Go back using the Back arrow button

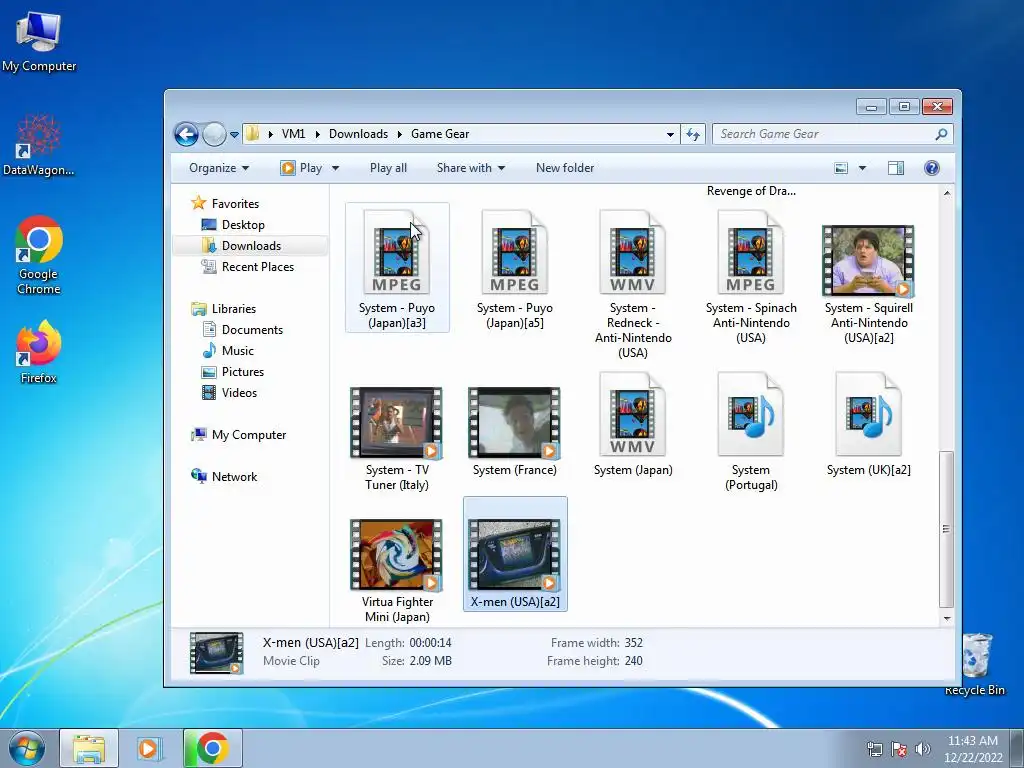click(x=186, y=135)
